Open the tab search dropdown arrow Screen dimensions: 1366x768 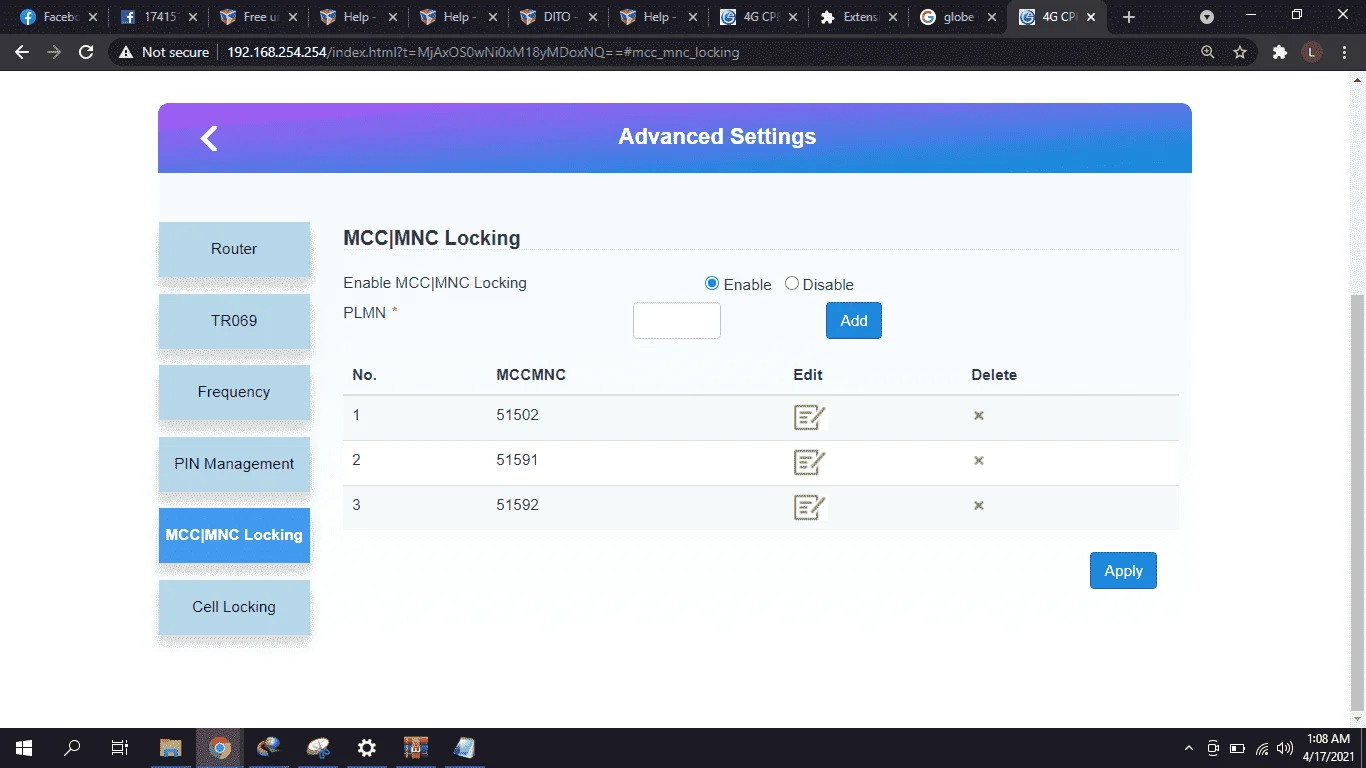point(1207,17)
